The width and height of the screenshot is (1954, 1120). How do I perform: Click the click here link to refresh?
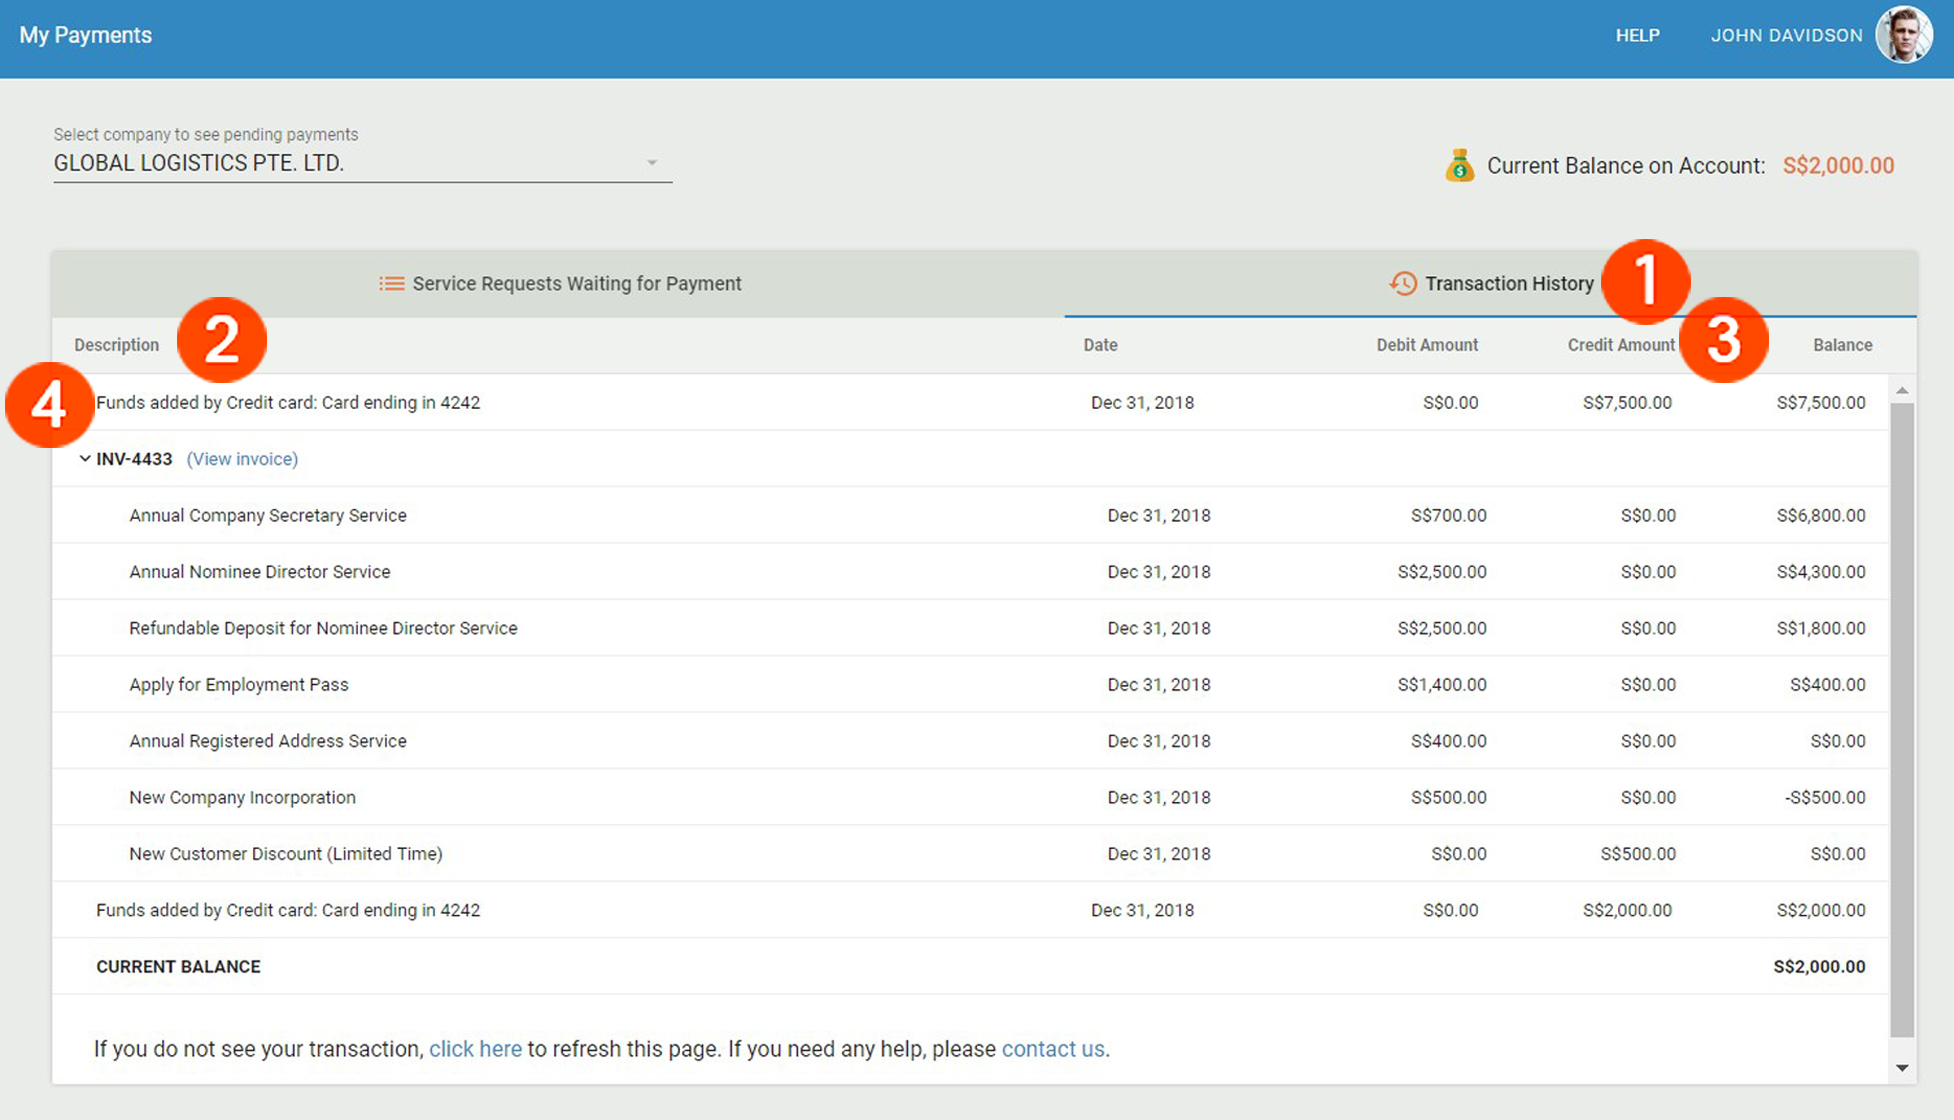pos(476,1049)
